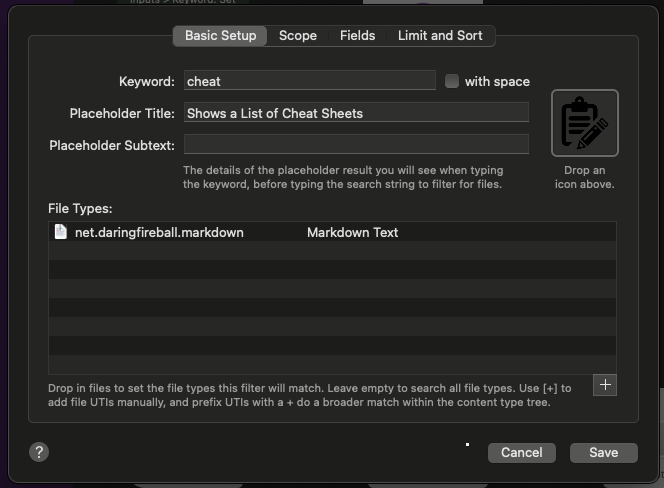Select the net.daringfireball.markdown UTI entry
This screenshot has width=664, height=488.
pos(159,232)
